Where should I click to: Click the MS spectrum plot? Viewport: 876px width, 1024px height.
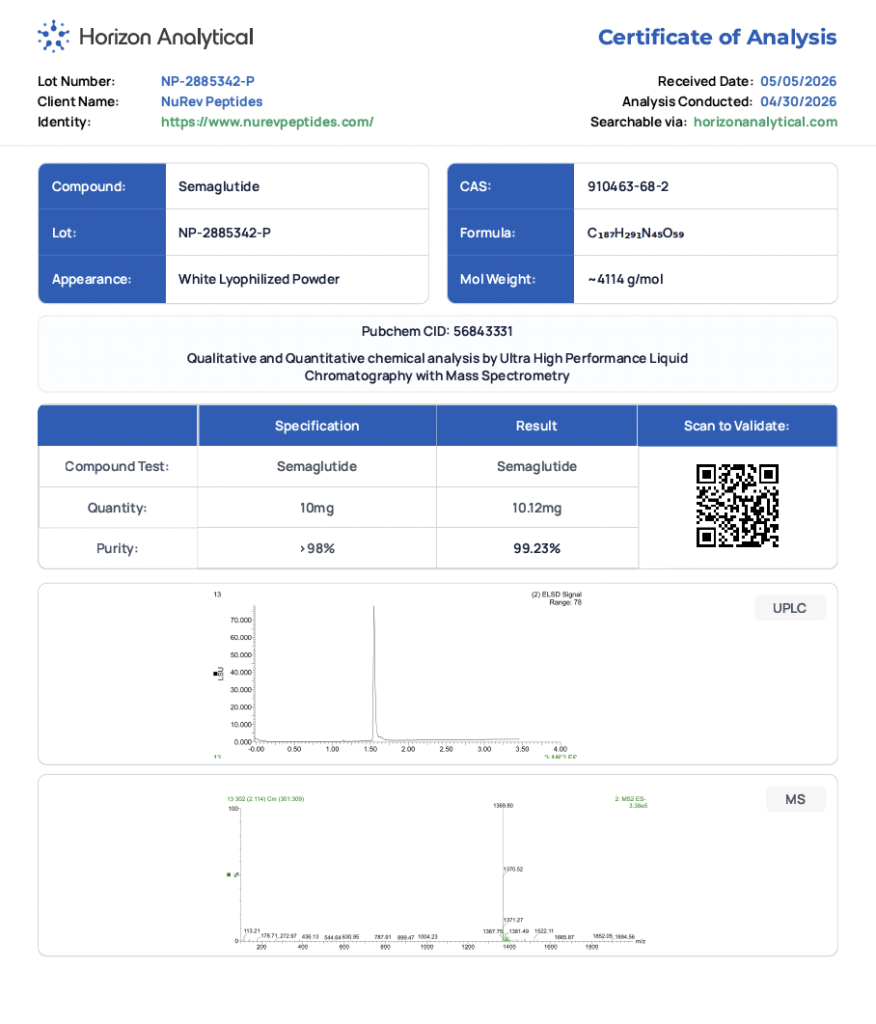436,872
